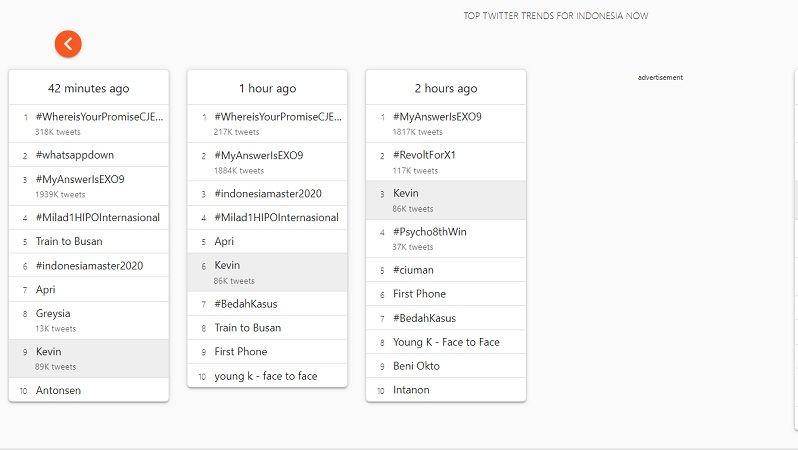The width and height of the screenshot is (798, 450).
Task: Select Train to Busan in 42 minutes list
Action: point(89,241)
